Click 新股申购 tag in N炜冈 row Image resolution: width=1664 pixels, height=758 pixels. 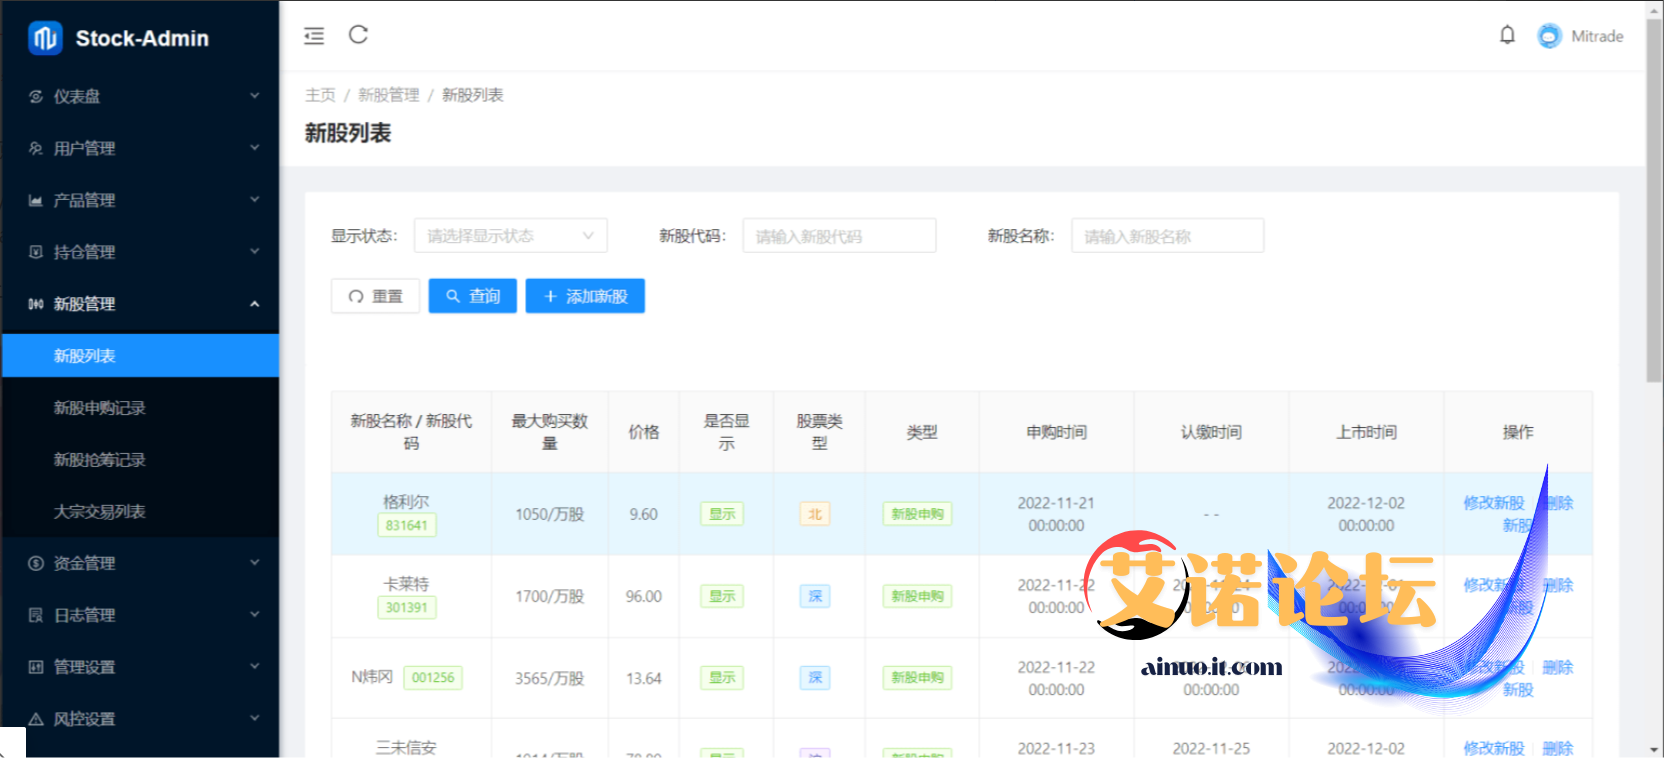point(917,678)
